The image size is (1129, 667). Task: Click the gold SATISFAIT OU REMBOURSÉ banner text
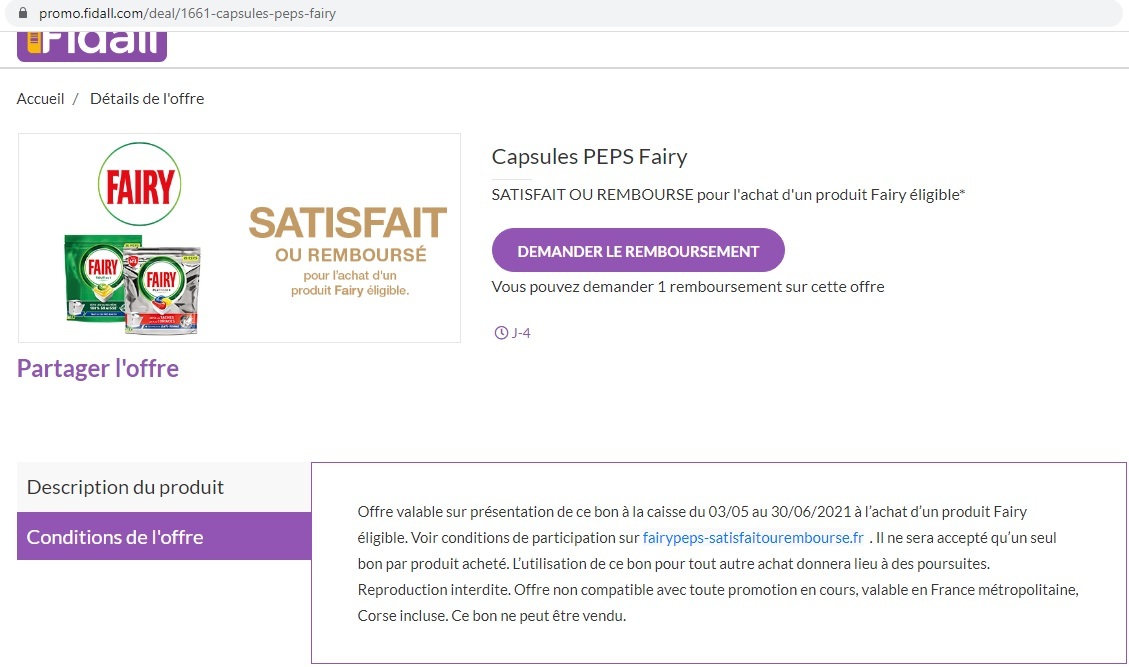348,235
